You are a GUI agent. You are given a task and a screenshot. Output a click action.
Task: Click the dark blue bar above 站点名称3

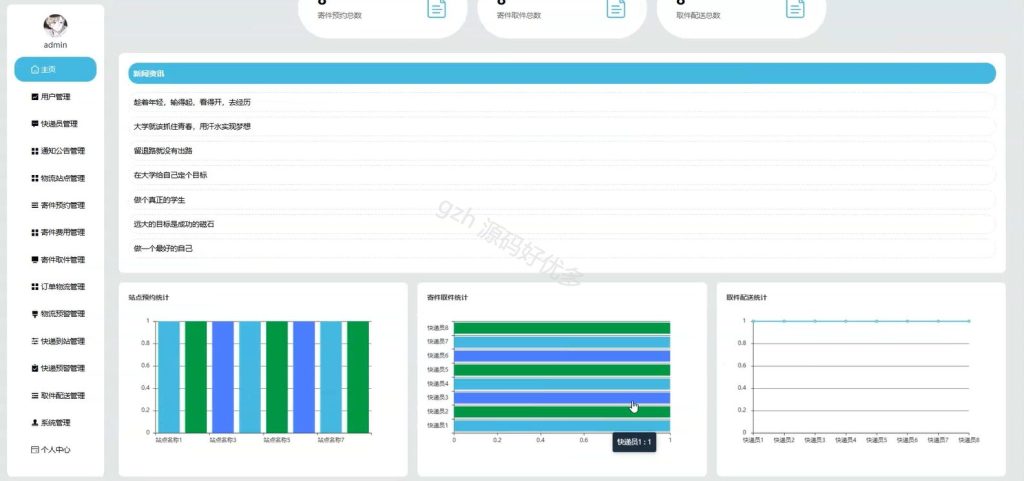pyautogui.click(x=223, y=377)
